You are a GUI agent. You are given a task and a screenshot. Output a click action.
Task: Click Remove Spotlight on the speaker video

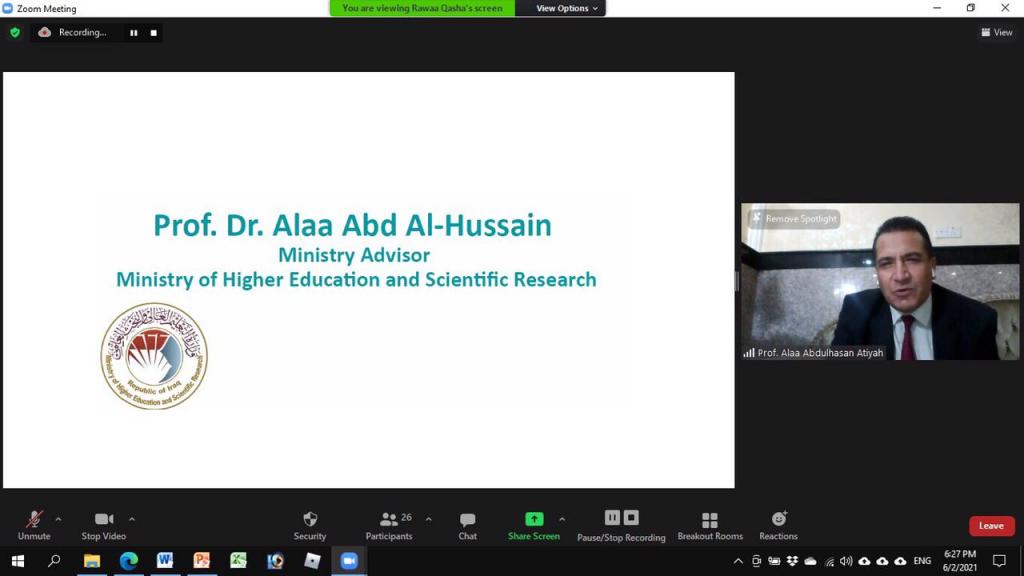pos(795,219)
